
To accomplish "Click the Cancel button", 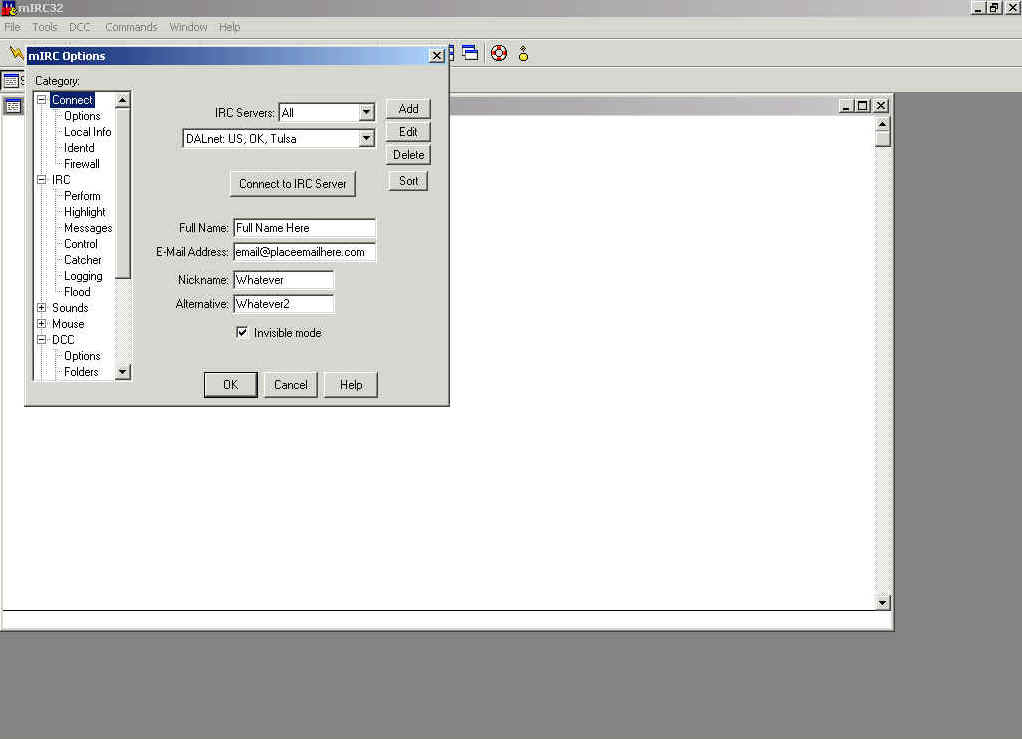I will pos(291,384).
